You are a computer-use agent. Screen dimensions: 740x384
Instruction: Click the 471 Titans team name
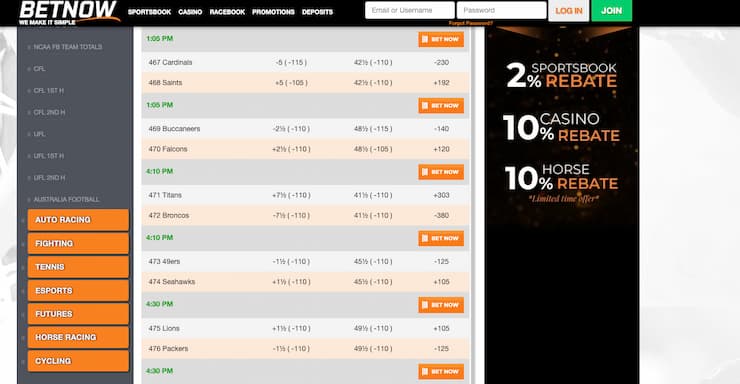(165, 195)
